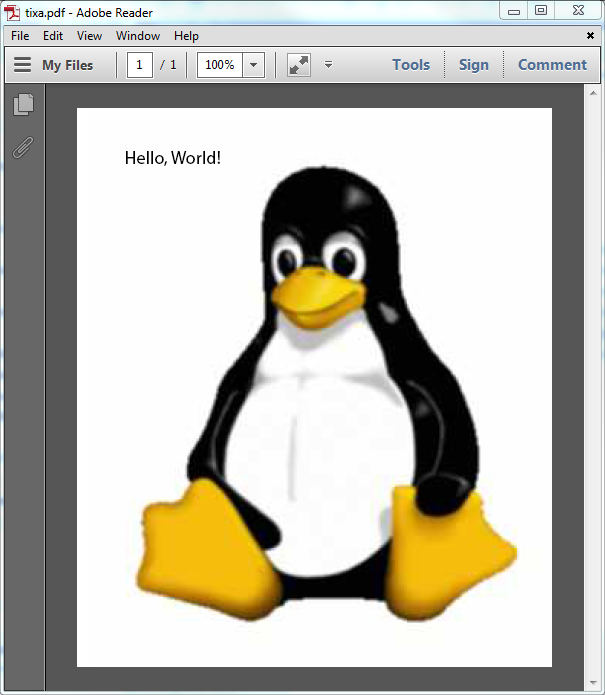Open the File menu
Image resolution: width=605 pixels, height=695 pixels.
click(x=20, y=35)
